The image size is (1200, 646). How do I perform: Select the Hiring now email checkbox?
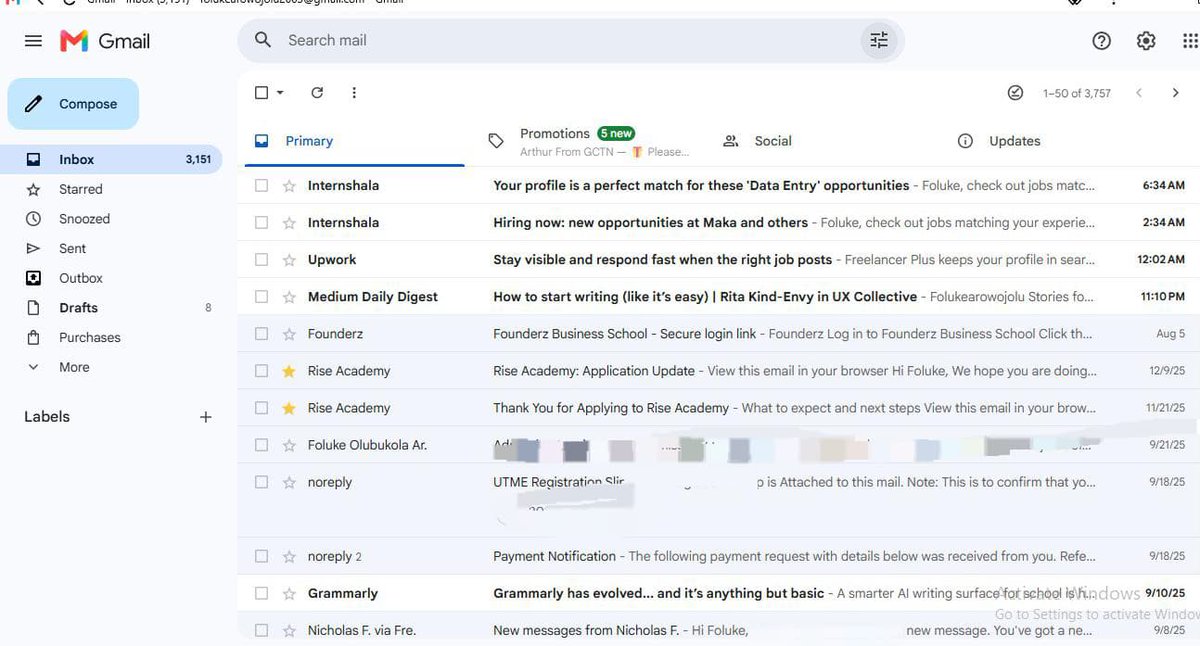pyautogui.click(x=261, y=223)
